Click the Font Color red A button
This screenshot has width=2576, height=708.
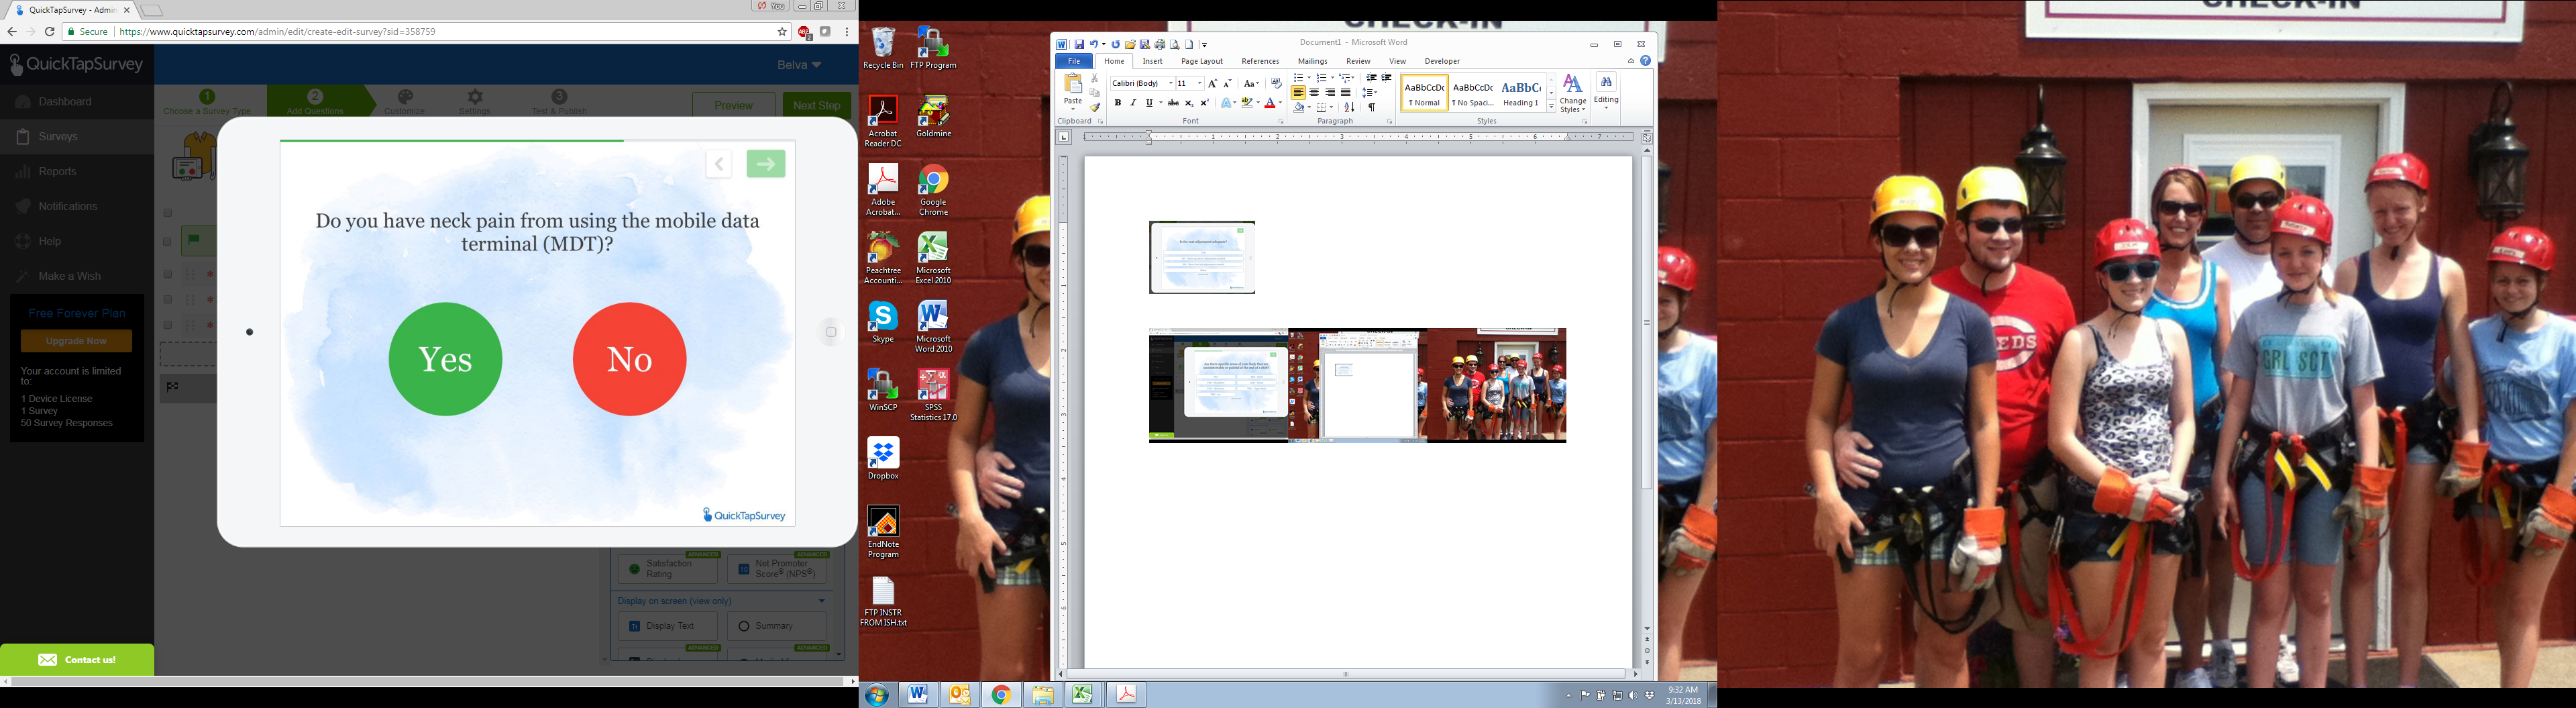point(1270,103)
